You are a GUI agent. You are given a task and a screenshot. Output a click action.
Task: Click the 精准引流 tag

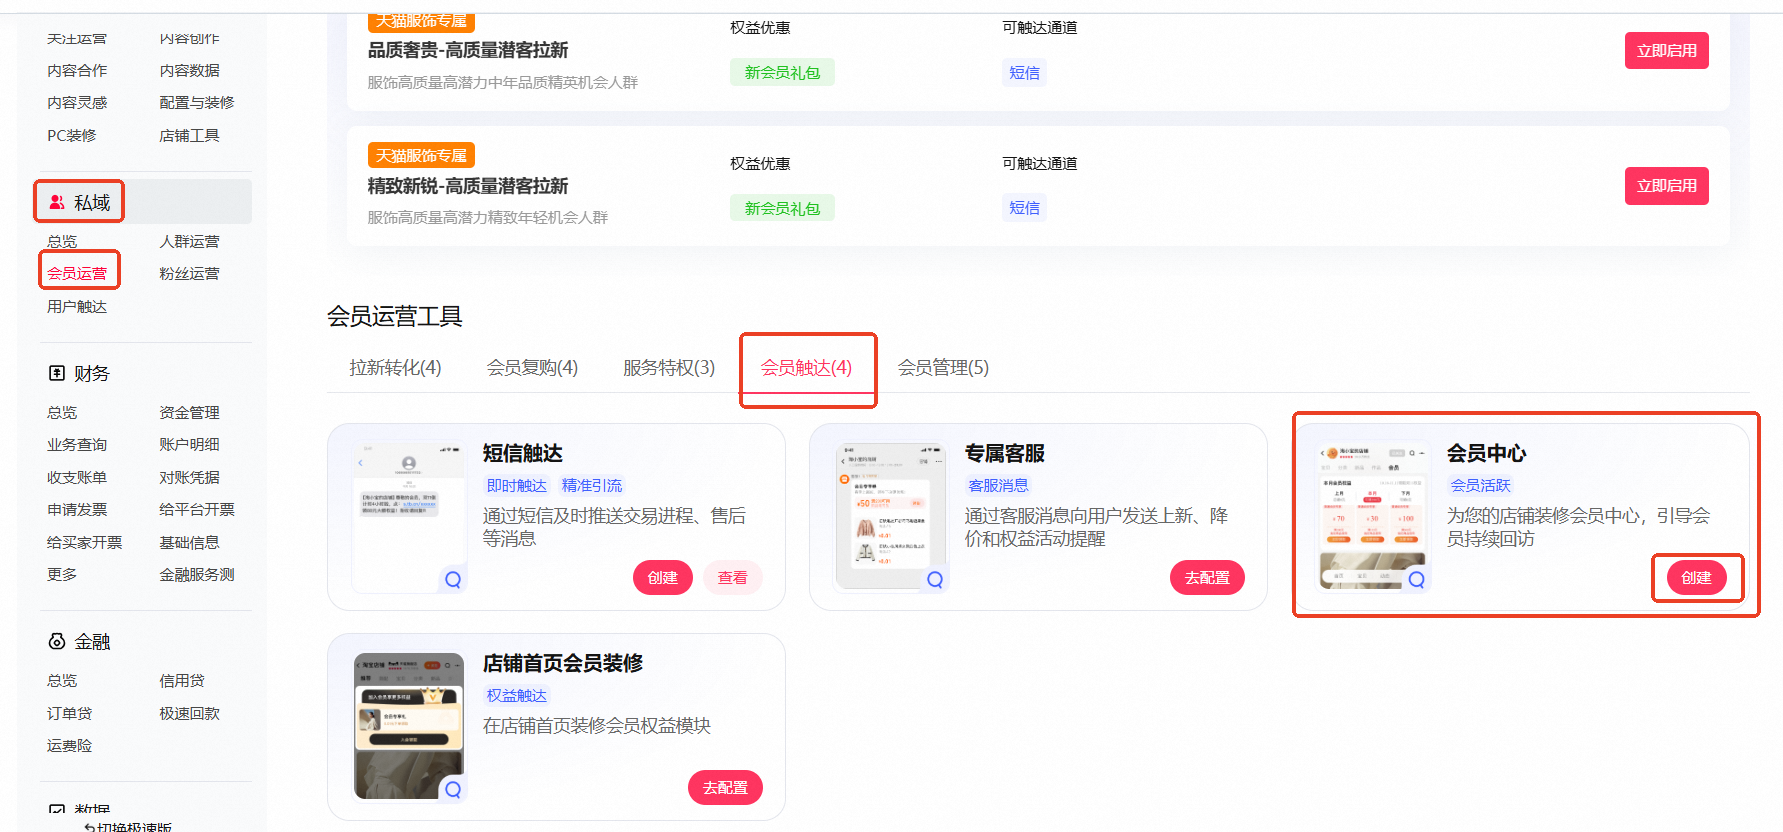592,485
